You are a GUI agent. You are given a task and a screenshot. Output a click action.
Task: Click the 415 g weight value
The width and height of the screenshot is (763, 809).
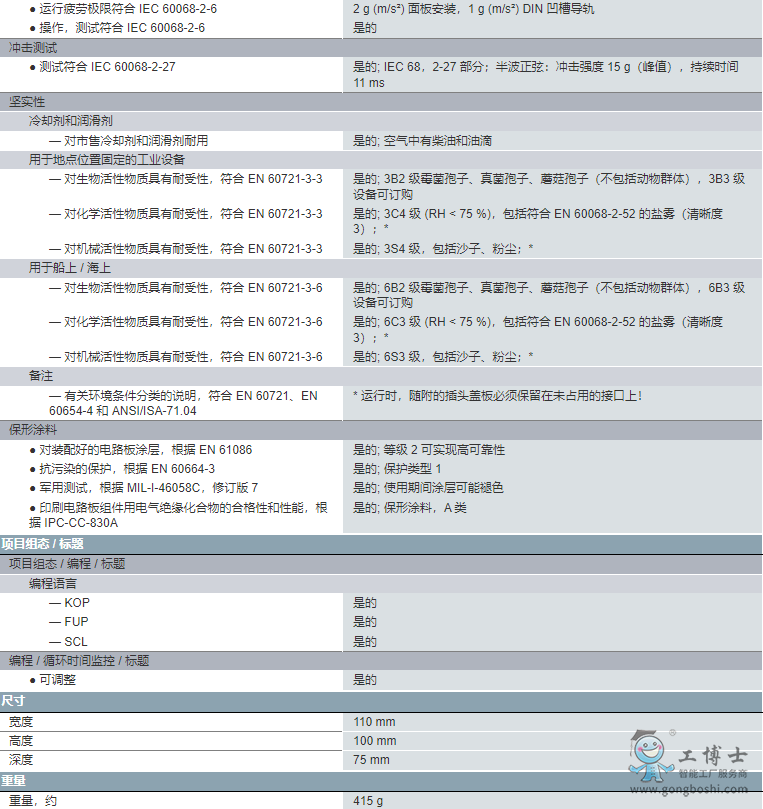point(368,801)
